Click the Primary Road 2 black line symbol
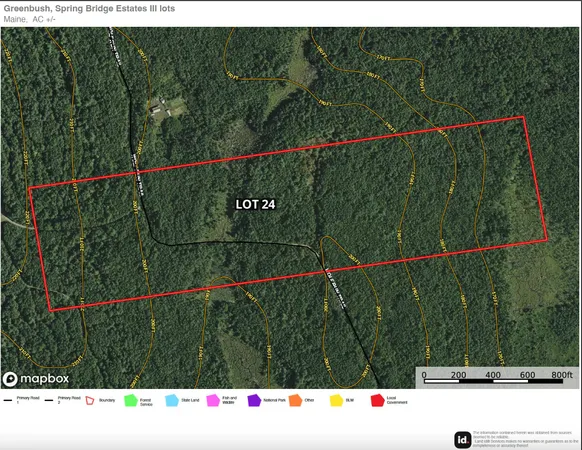582x450 pixels. click(x=49, y=401)
